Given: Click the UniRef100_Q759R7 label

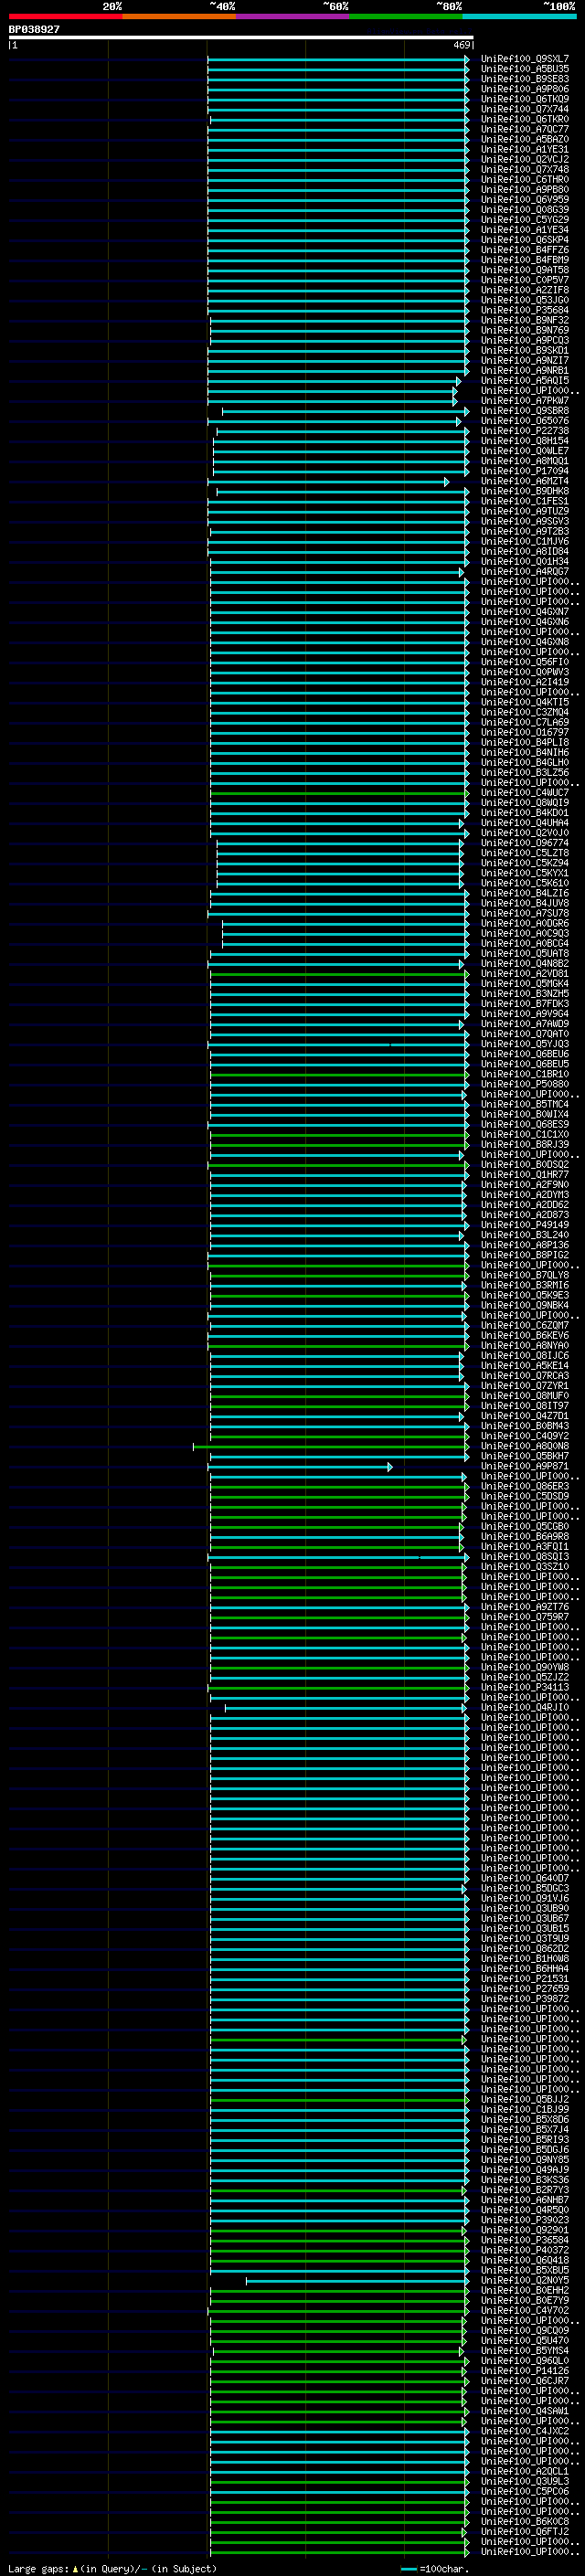Looking at the screenshot, I should click(525, 1617).
